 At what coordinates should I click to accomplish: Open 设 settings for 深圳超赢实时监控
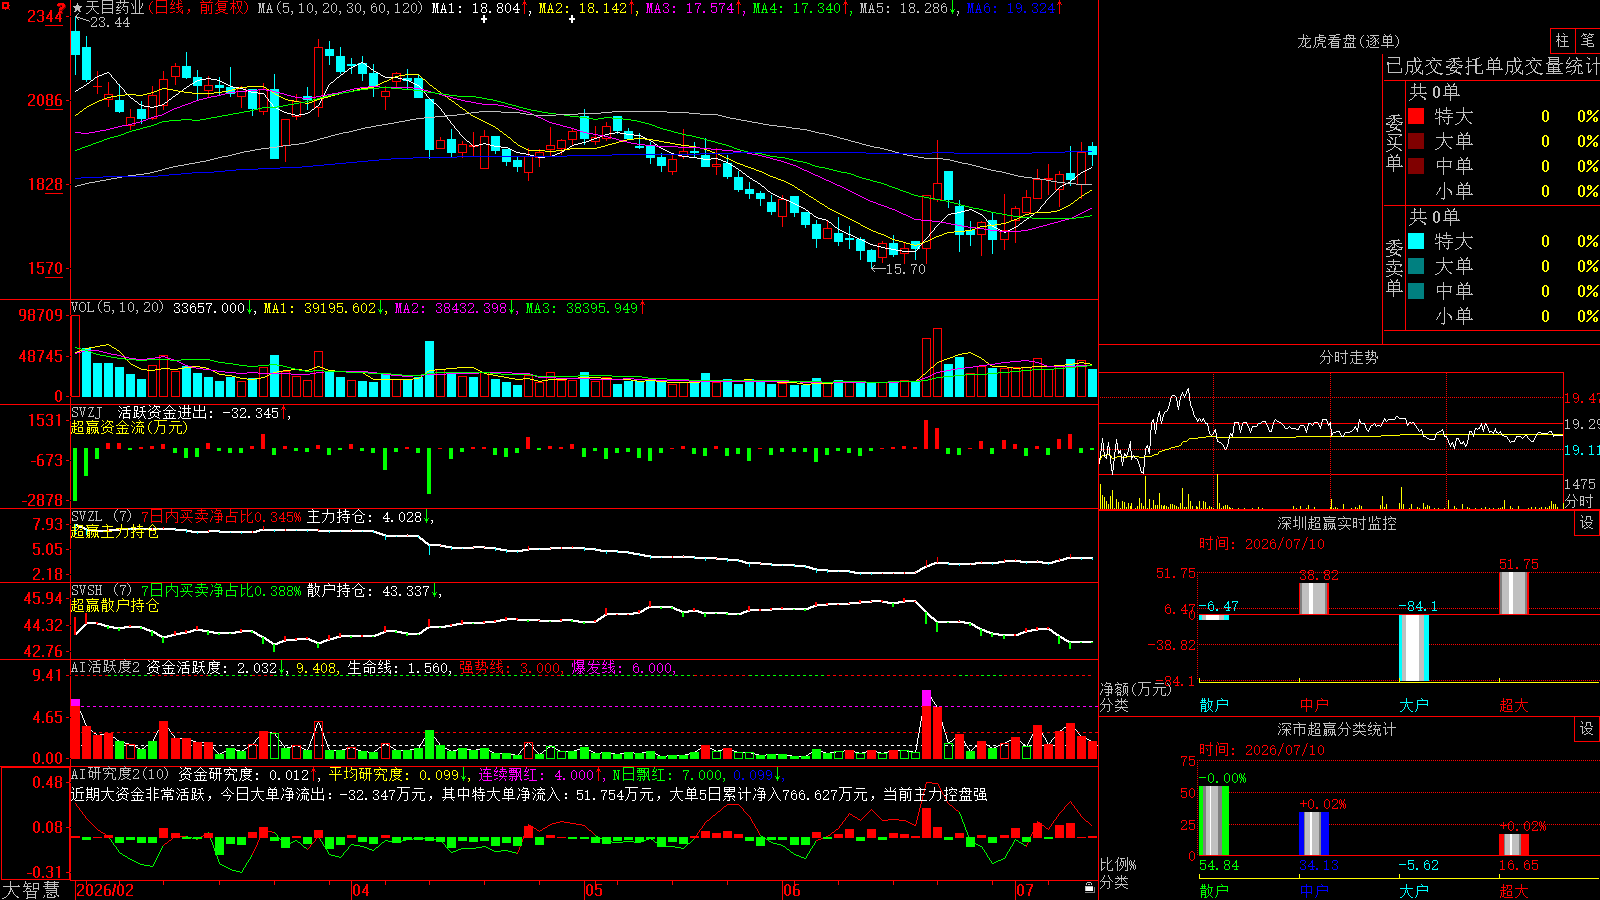(x=1587, y=523)
